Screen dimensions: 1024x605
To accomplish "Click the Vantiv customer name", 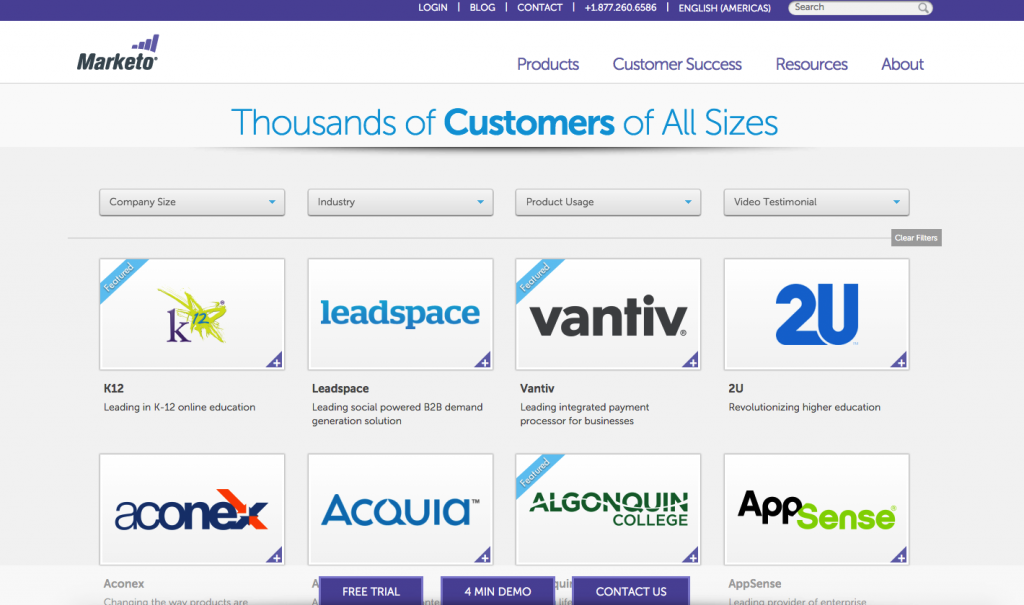I will point(537,388).
